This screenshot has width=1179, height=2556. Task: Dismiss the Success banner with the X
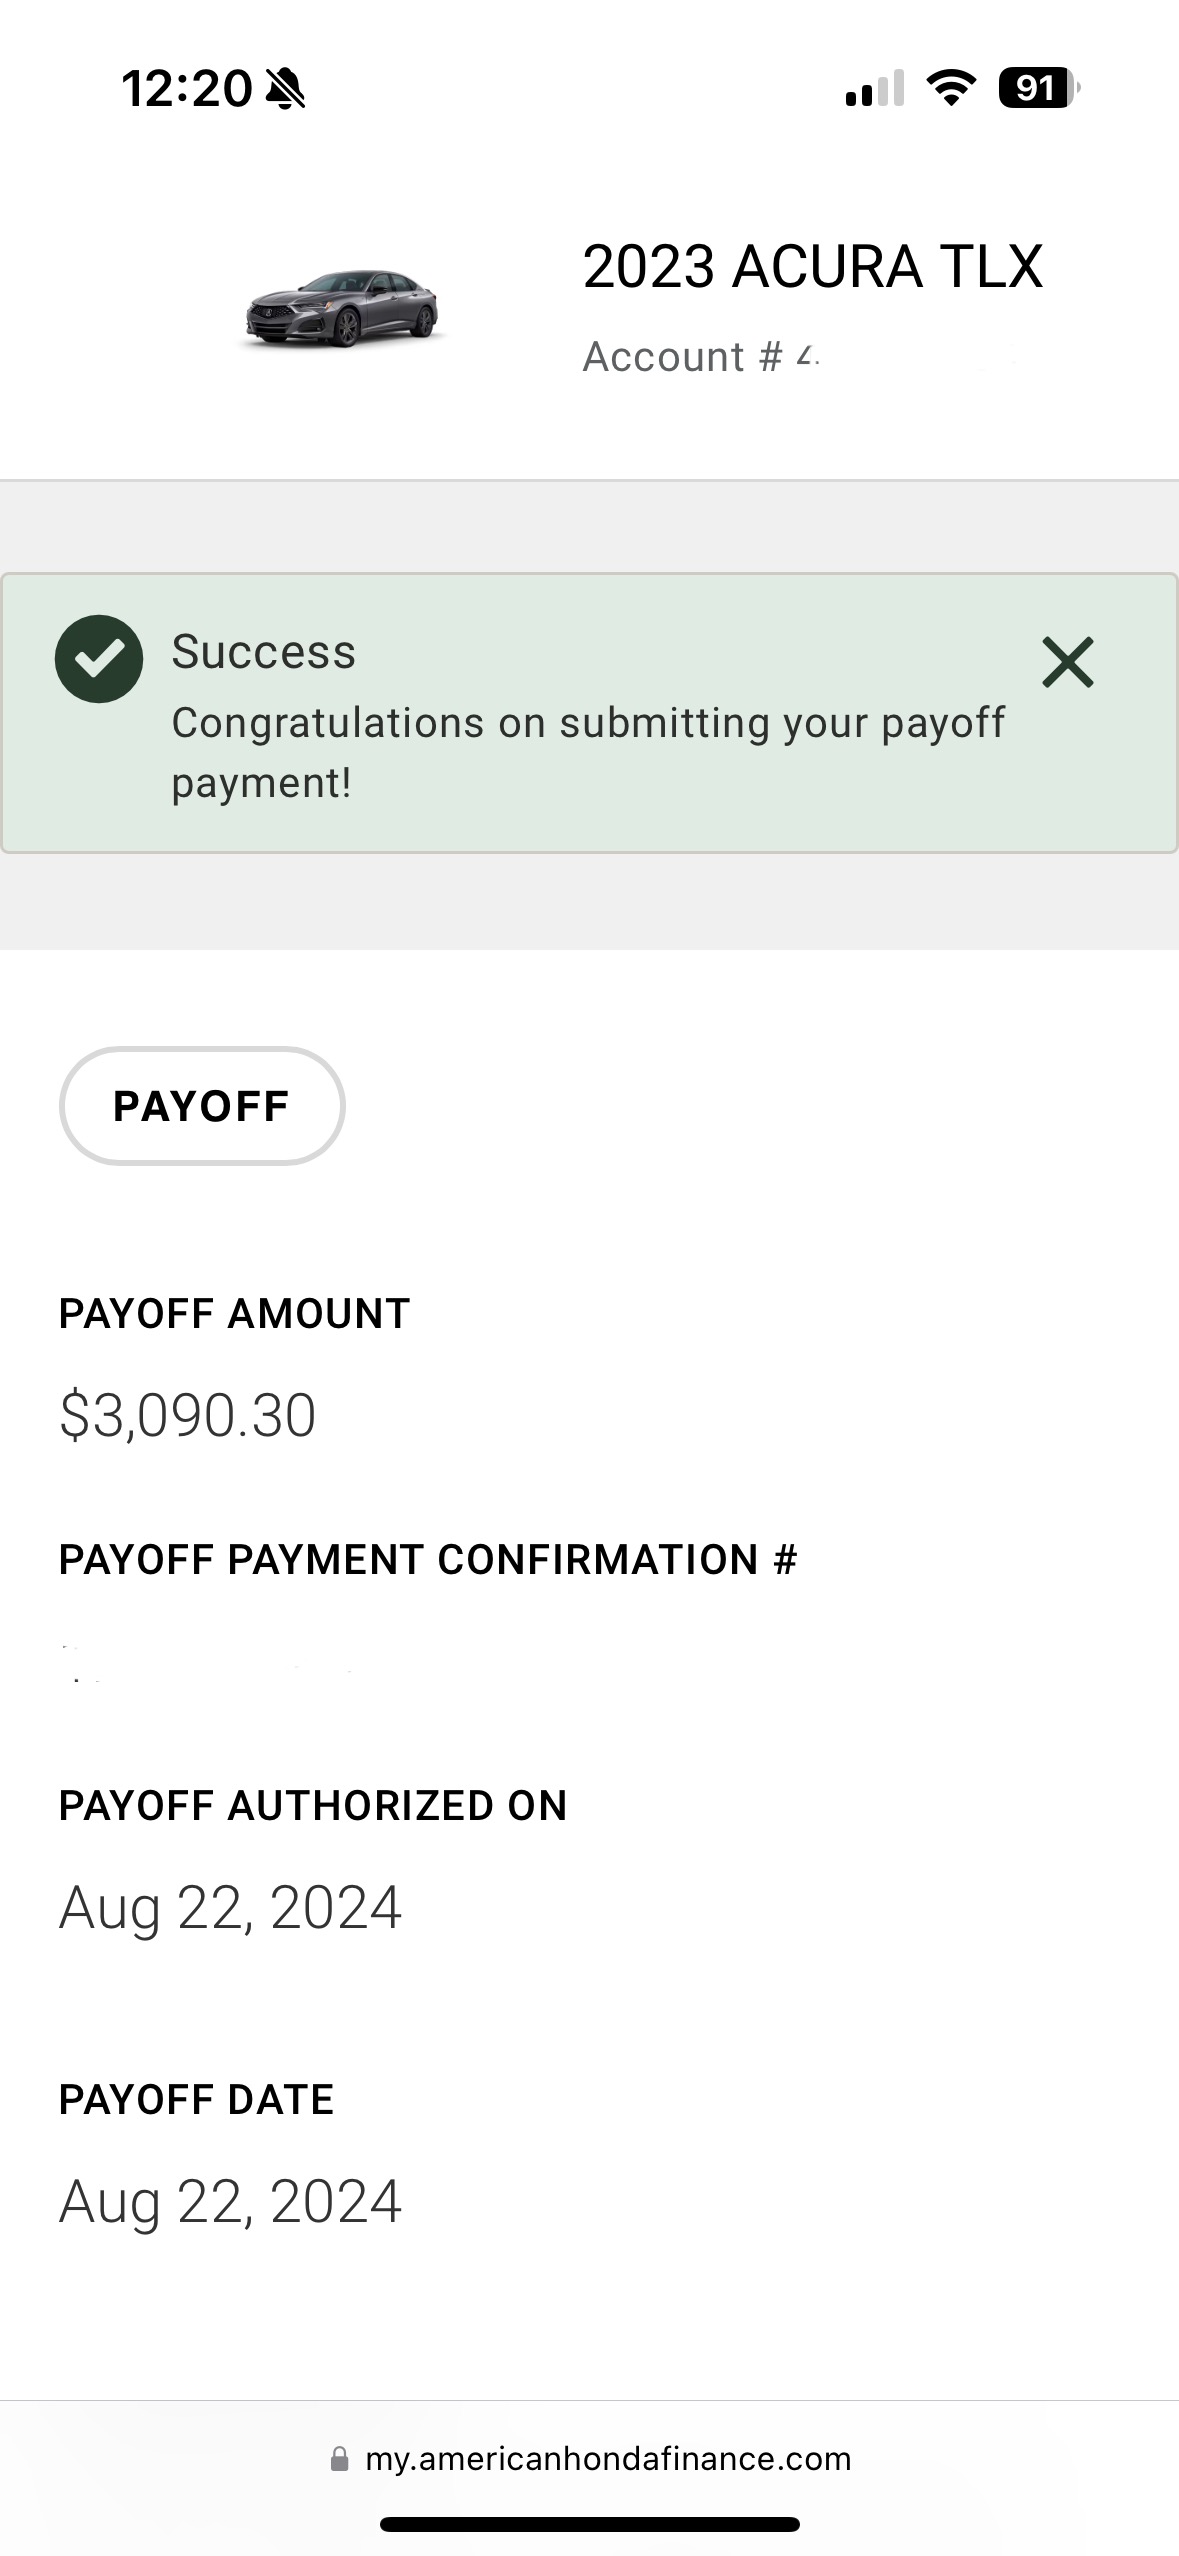[x=1067, y=662]
